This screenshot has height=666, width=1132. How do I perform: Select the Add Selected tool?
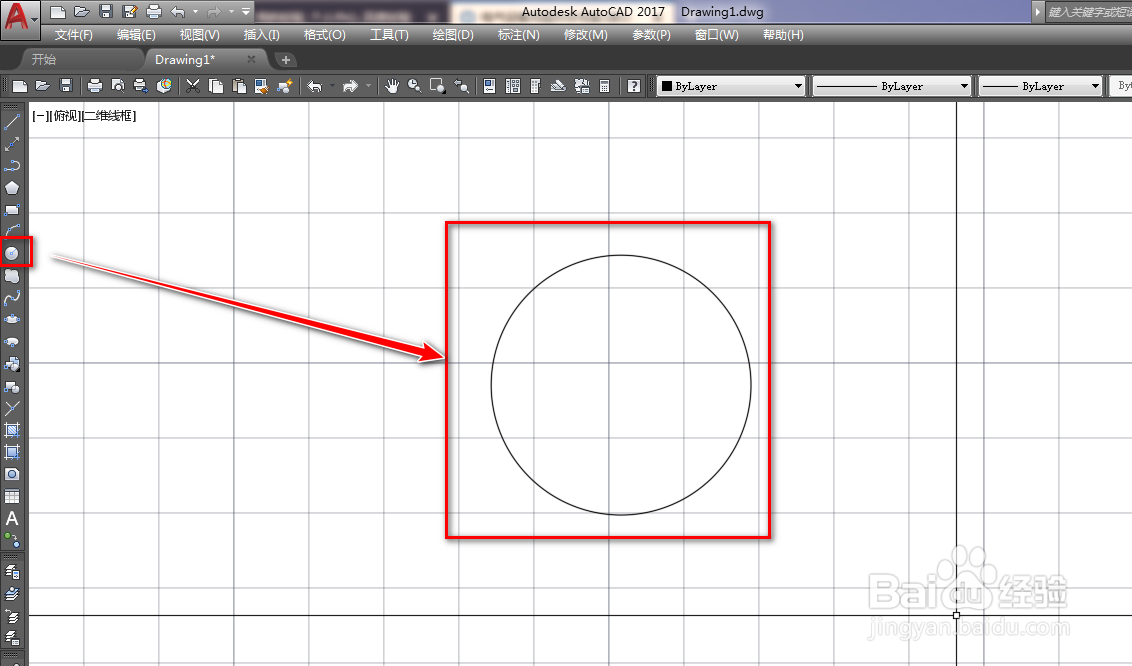pos(12,540)
